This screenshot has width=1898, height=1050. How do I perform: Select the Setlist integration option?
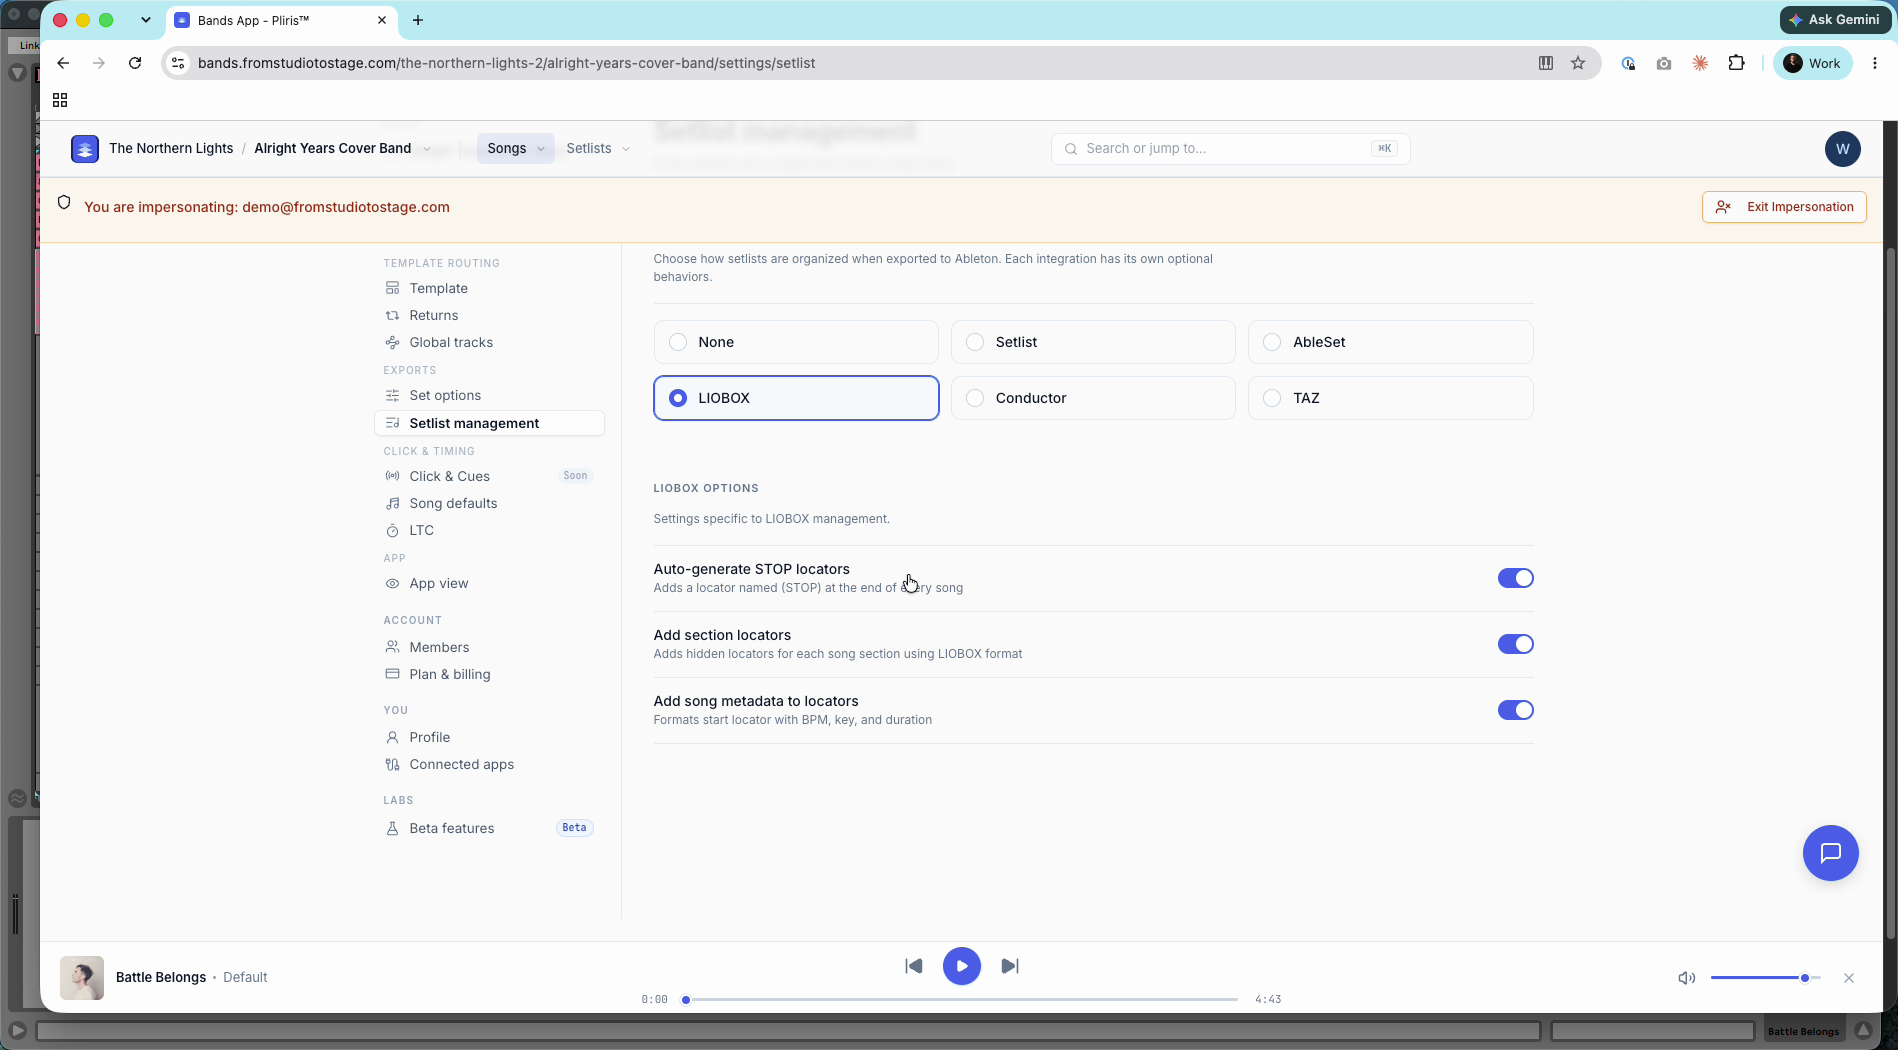tap(1093, 342)
